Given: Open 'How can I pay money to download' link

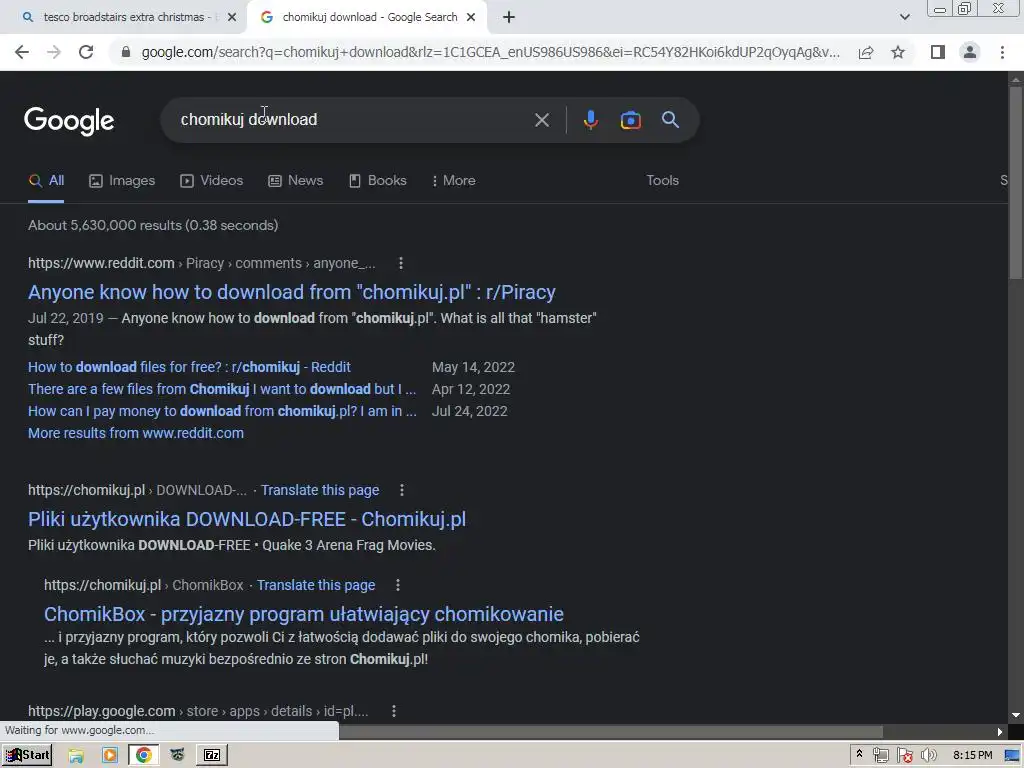Looking at the screenshot, I should [222, 411].
